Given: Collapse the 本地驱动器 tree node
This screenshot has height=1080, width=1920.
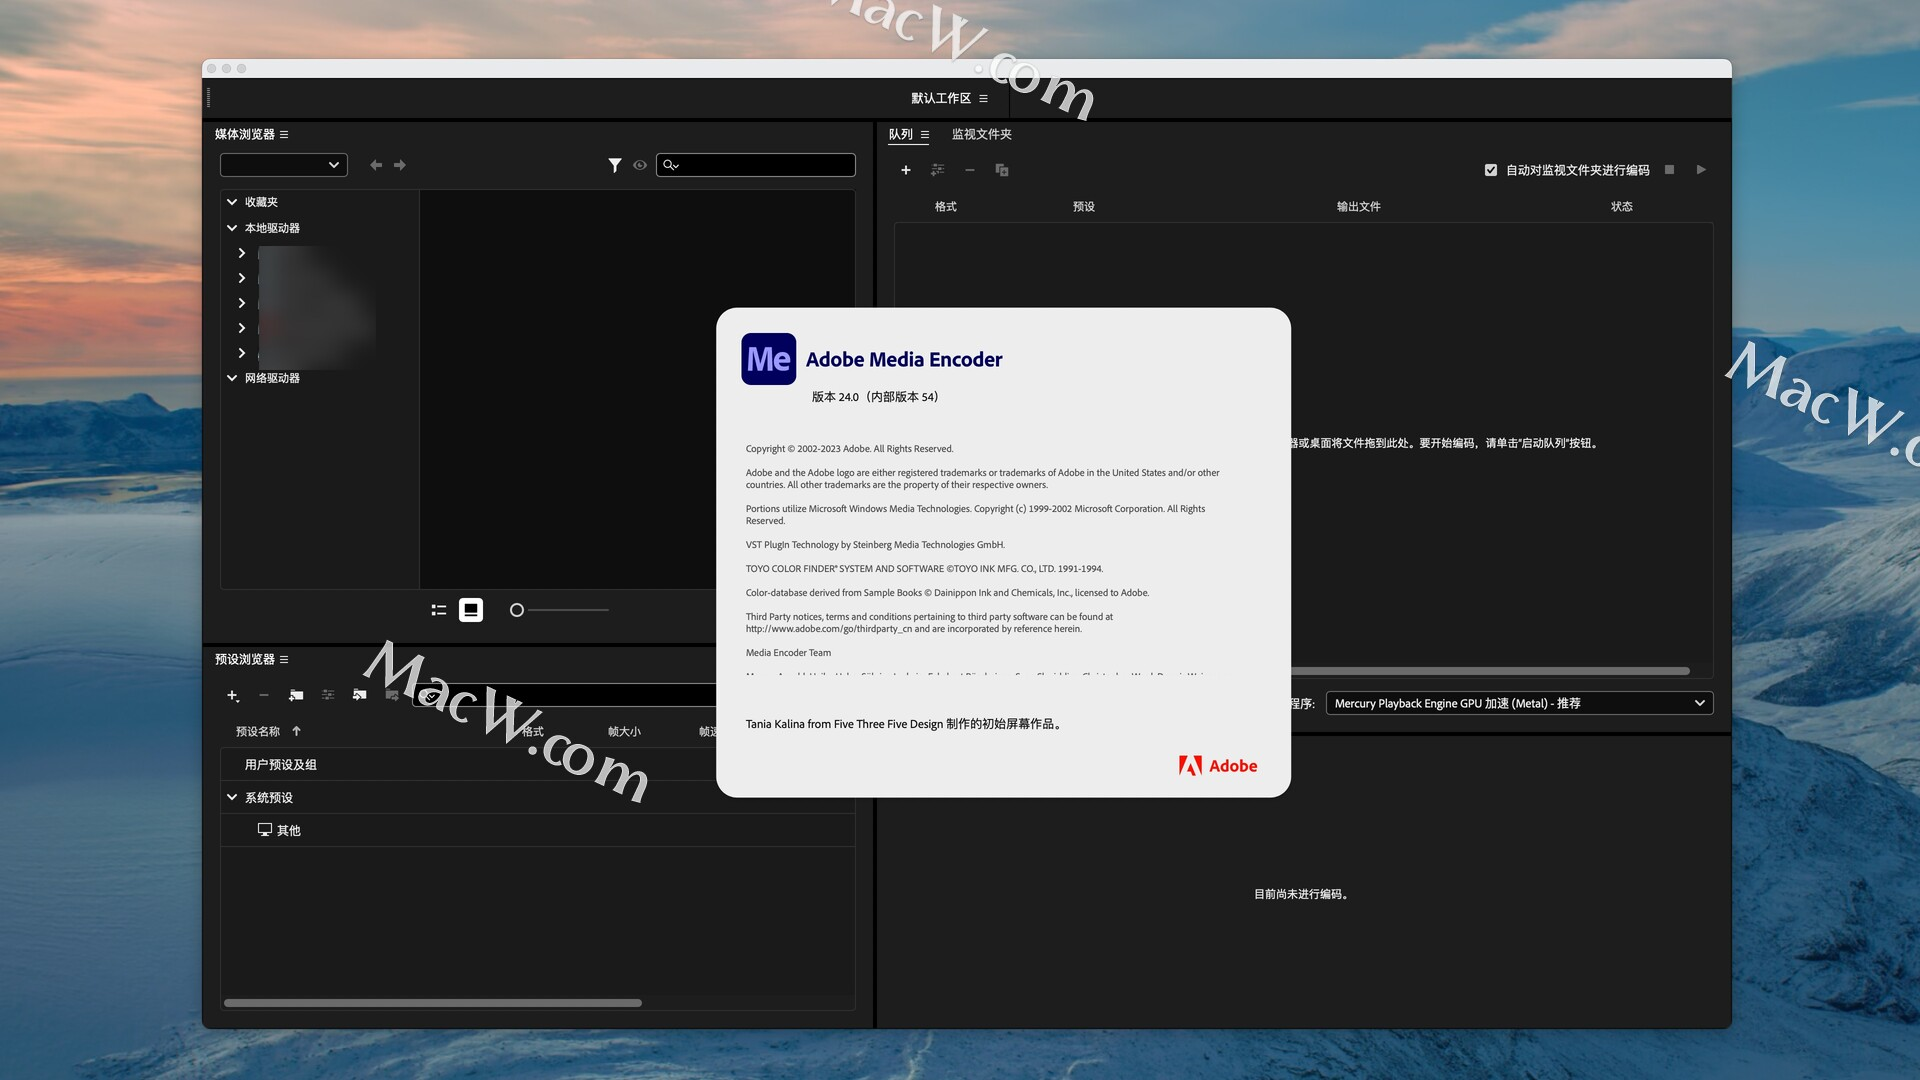Looking at the screenshot, I should [x=232, y=228].
